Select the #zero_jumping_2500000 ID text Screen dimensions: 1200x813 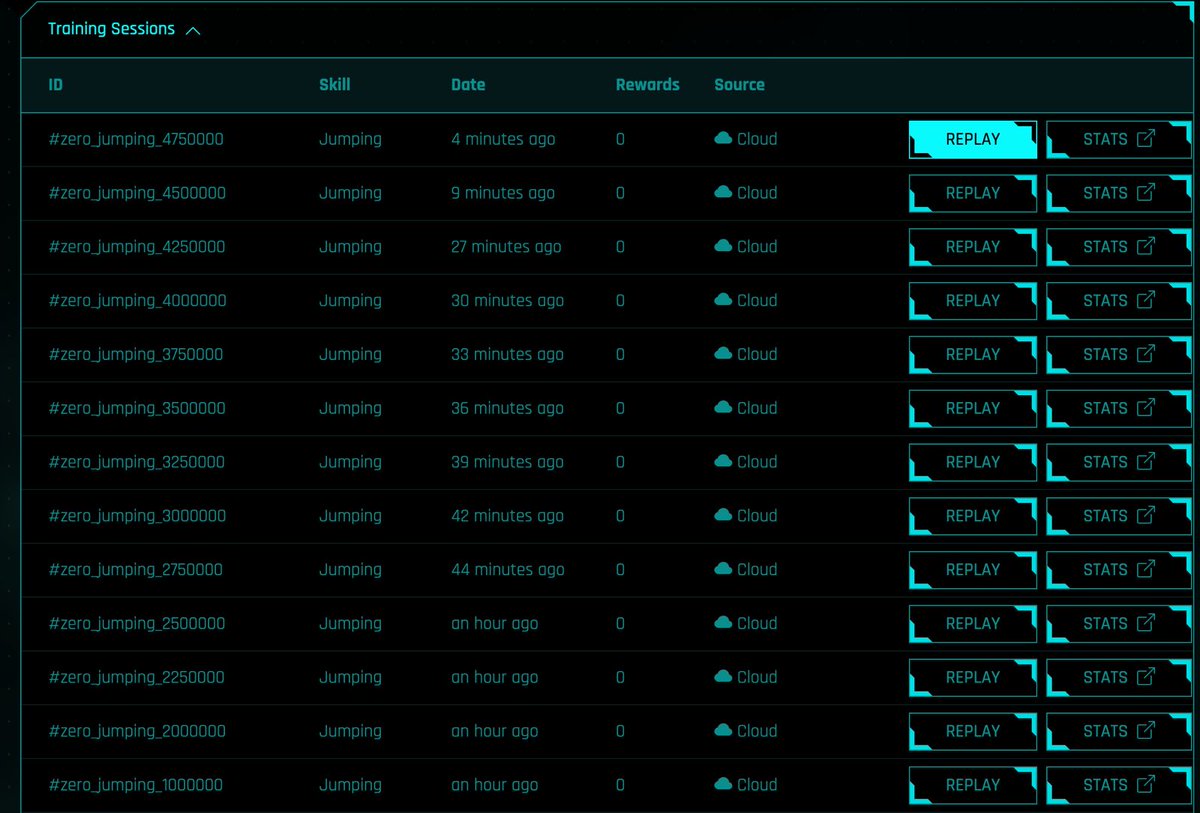pyautogui.click(x=137, y=624)
